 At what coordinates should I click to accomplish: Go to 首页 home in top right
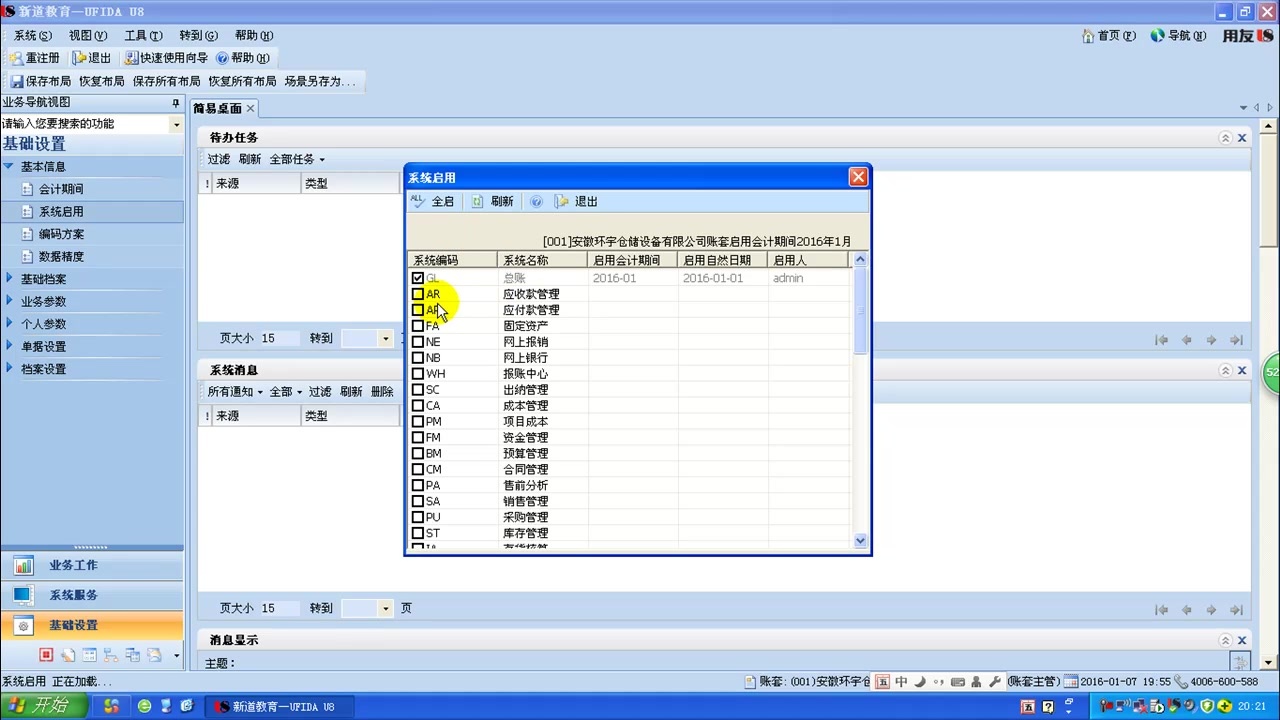coord(1109,35)
